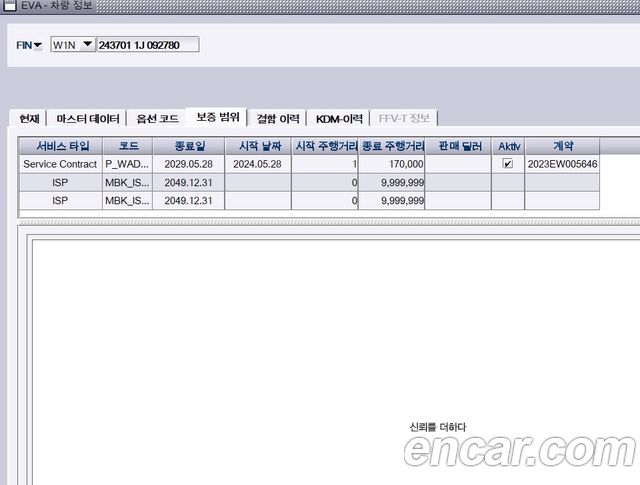Open the 마스터 데이터 tab
Viewport: 640px width, 485px height.
coord(87,118)
